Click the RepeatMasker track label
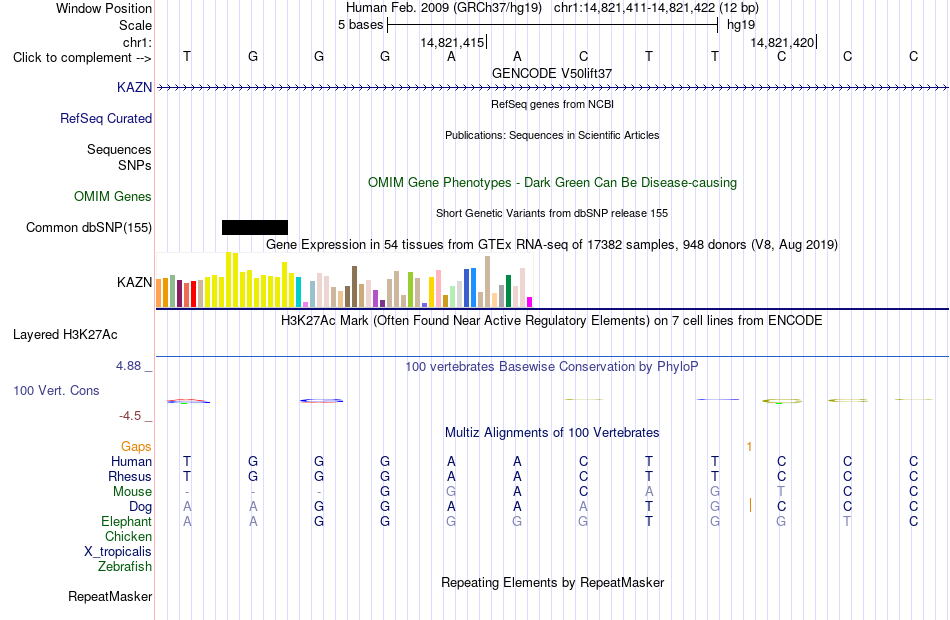Viewport: 950px width, 620px height. click(110, 596)
